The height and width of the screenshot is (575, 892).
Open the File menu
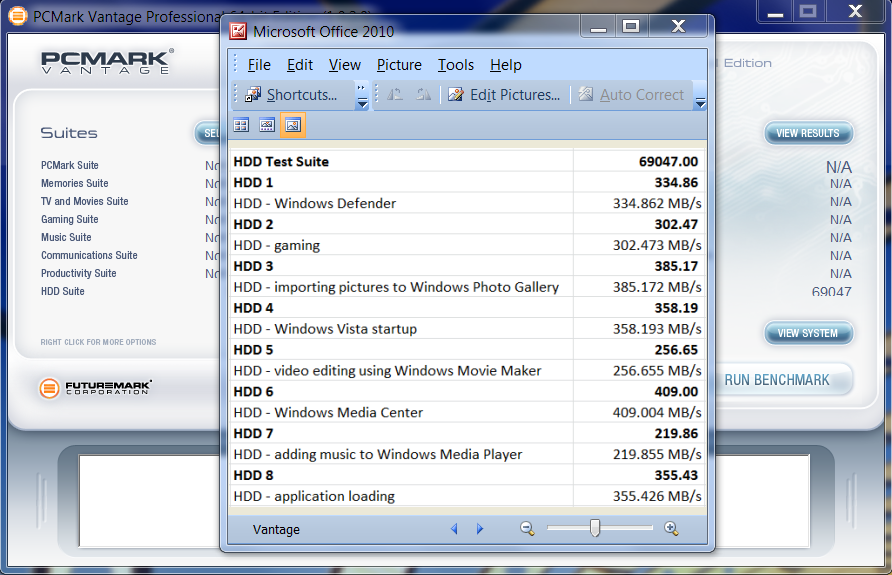point(259,65)
